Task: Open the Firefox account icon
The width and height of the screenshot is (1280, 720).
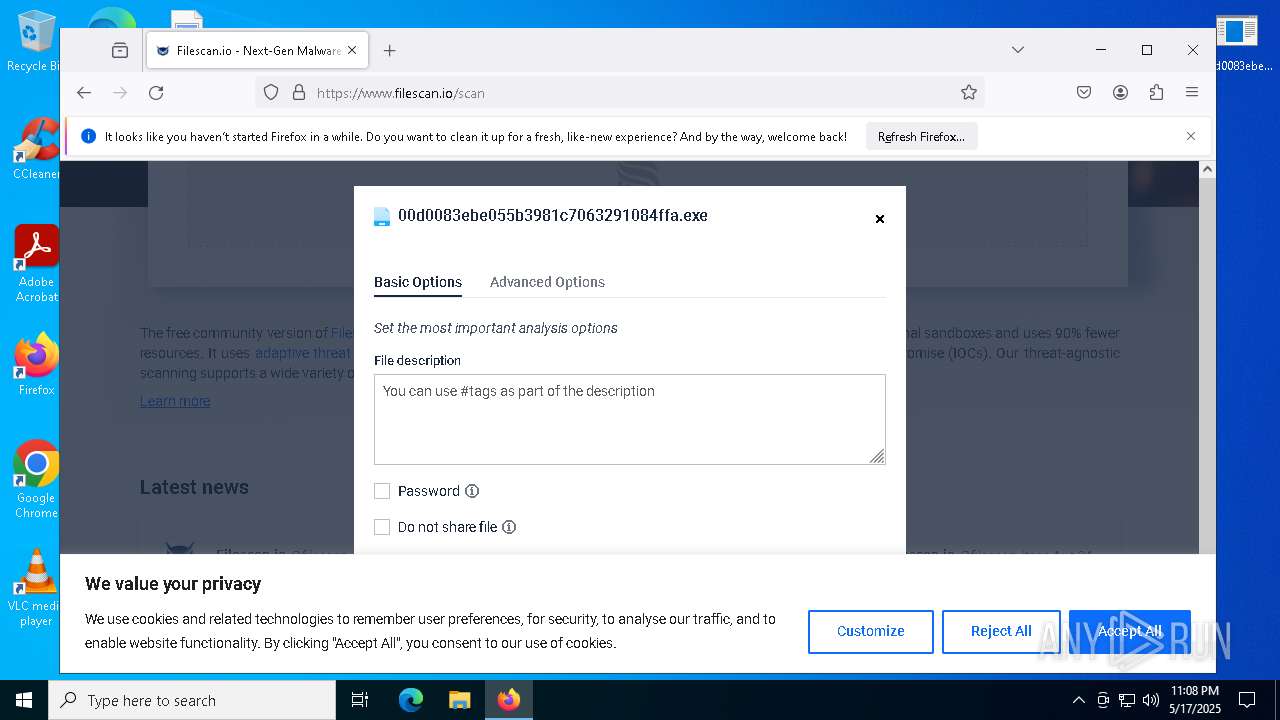Action: coord(1120,93)
